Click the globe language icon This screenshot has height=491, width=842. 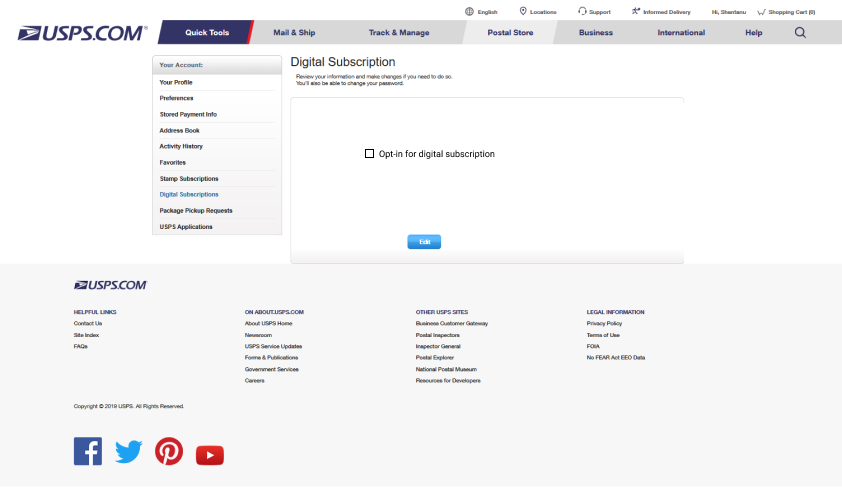click(469, 11)
